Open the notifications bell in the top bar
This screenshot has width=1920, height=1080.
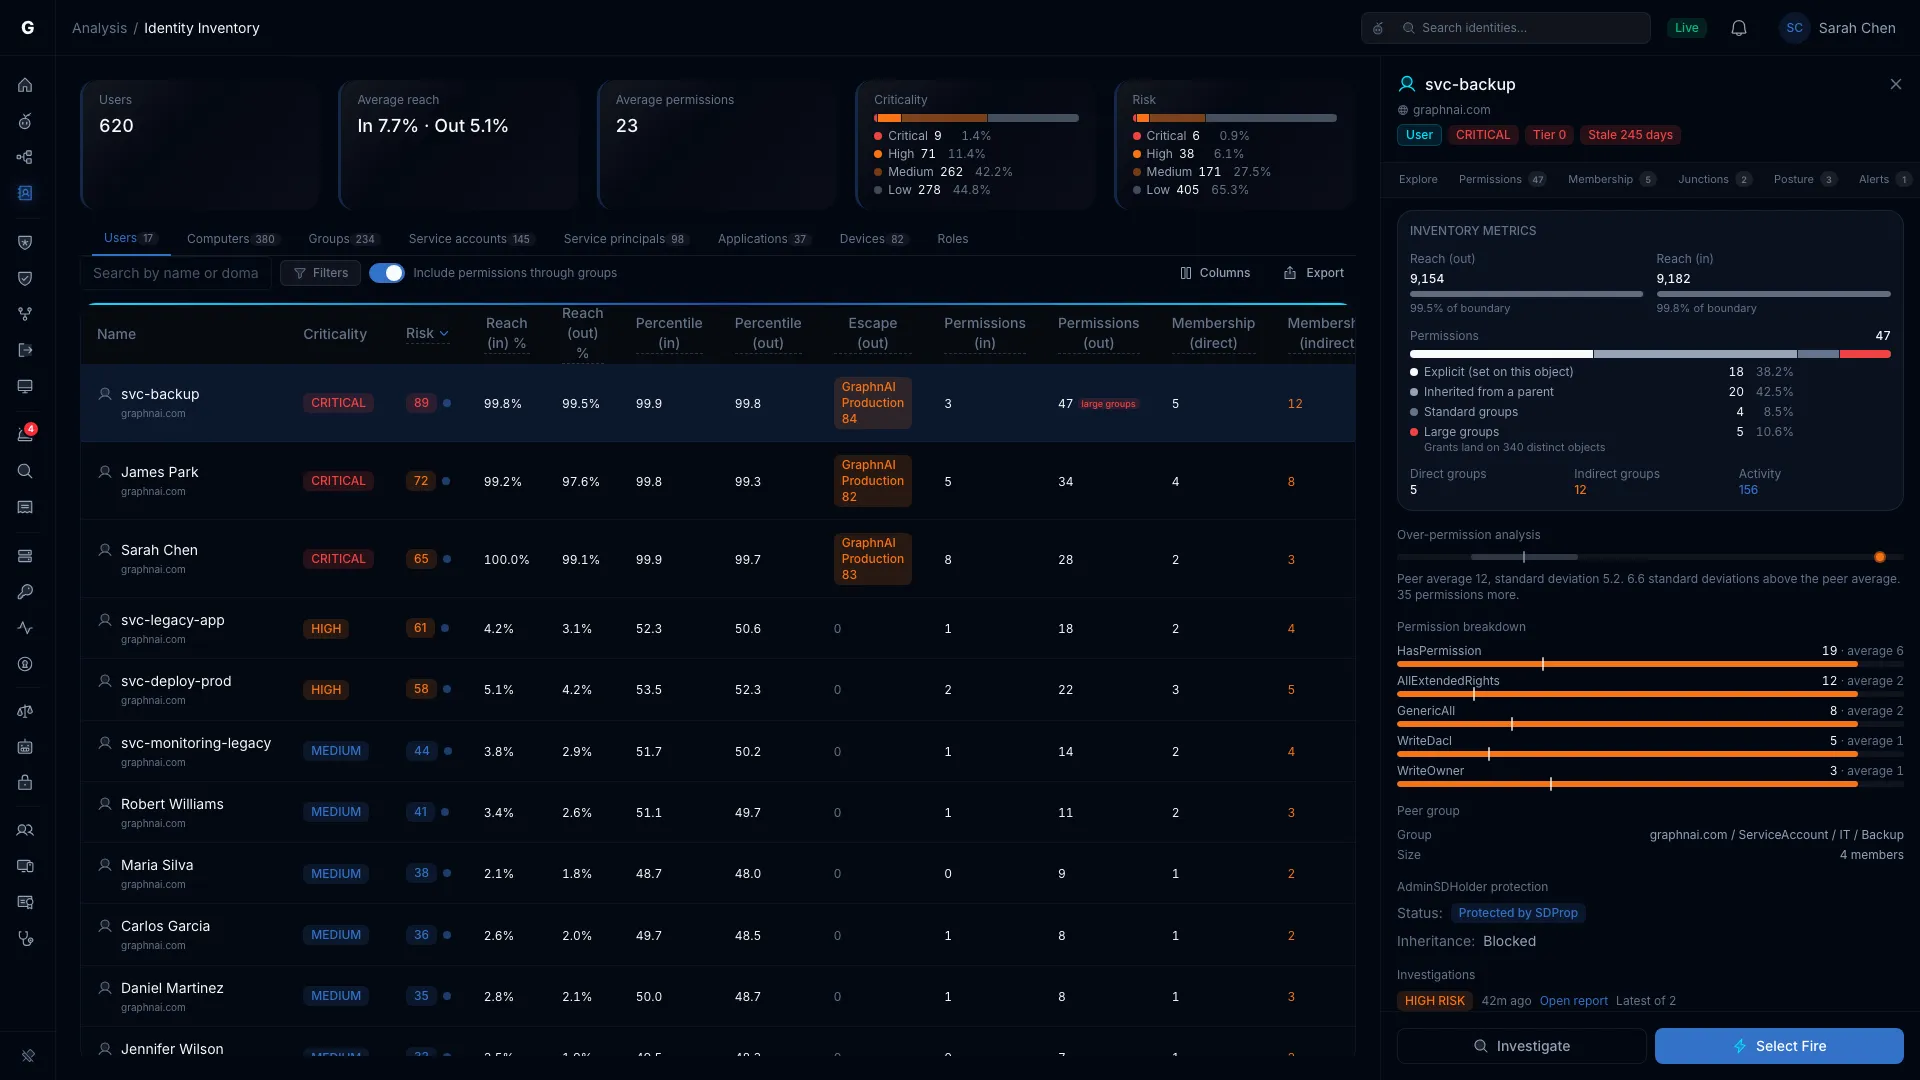tap(1739, 28)
